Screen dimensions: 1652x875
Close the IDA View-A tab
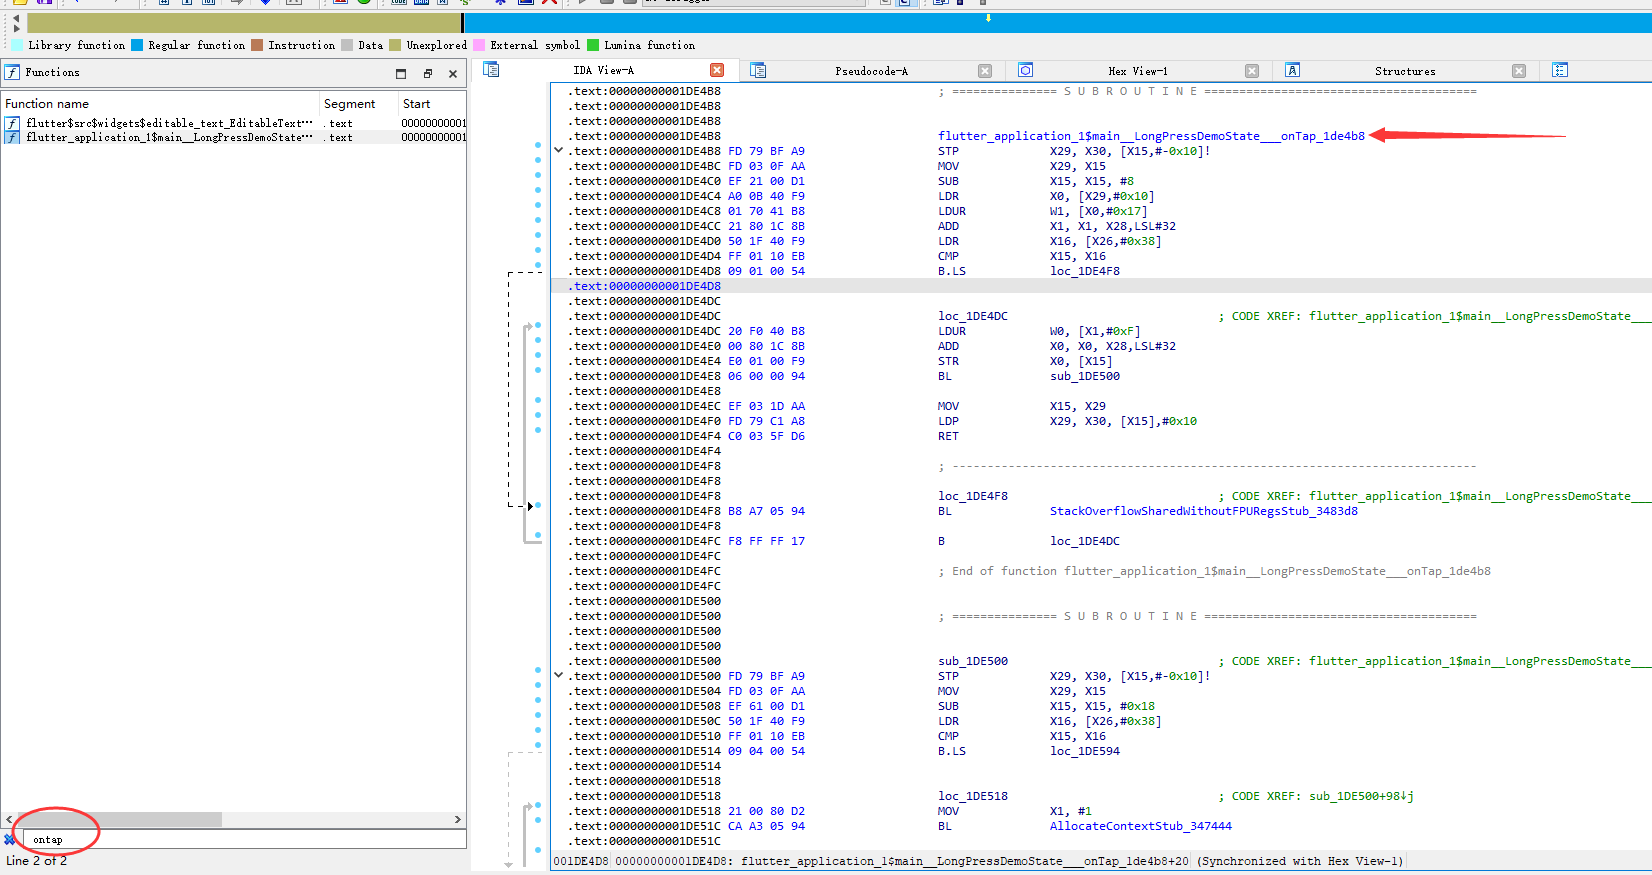717,70
